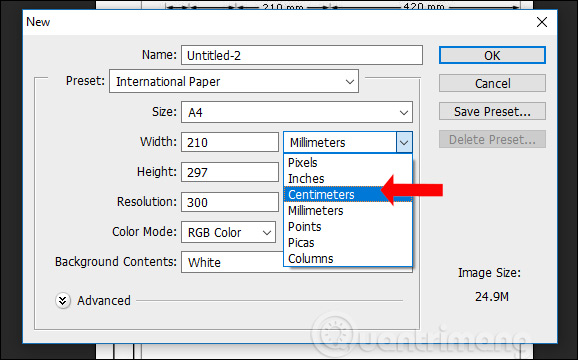This screenshot has height=360, width=578.
Task: Click the OK button
Action: point(492,55)
